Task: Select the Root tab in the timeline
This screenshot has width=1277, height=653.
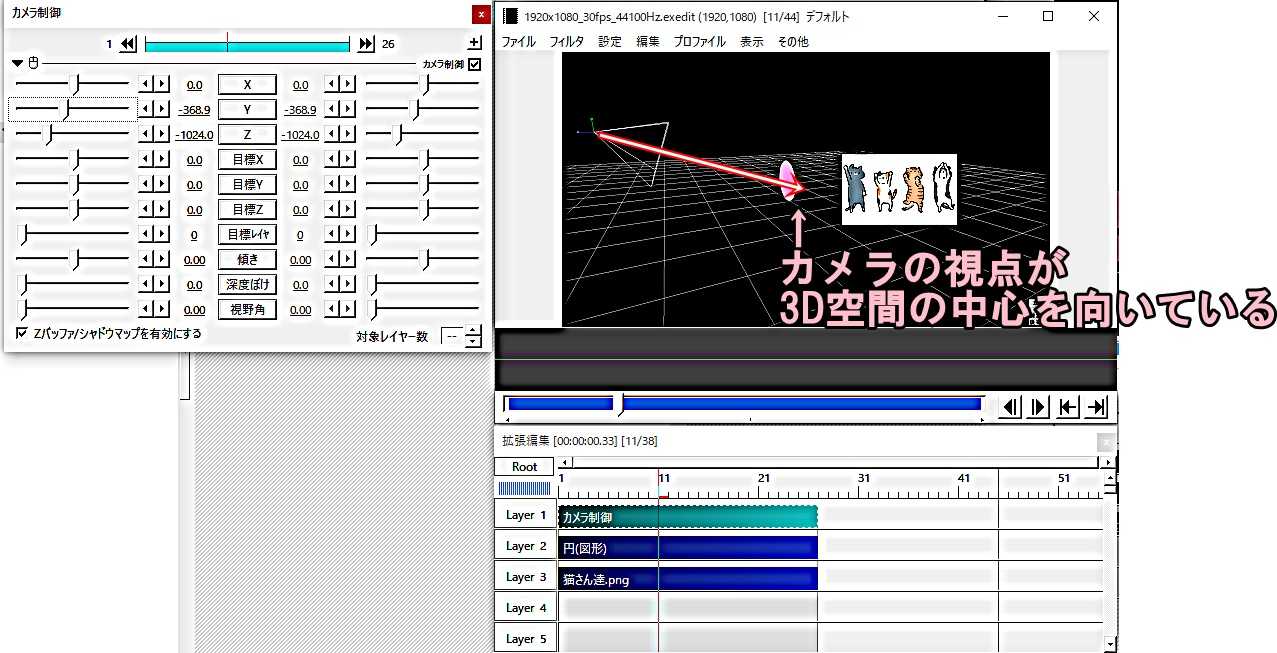Action: [524, 466]
